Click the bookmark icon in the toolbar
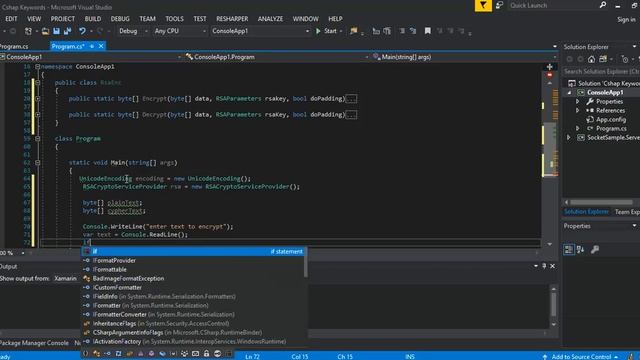 [x=427, y=31]
